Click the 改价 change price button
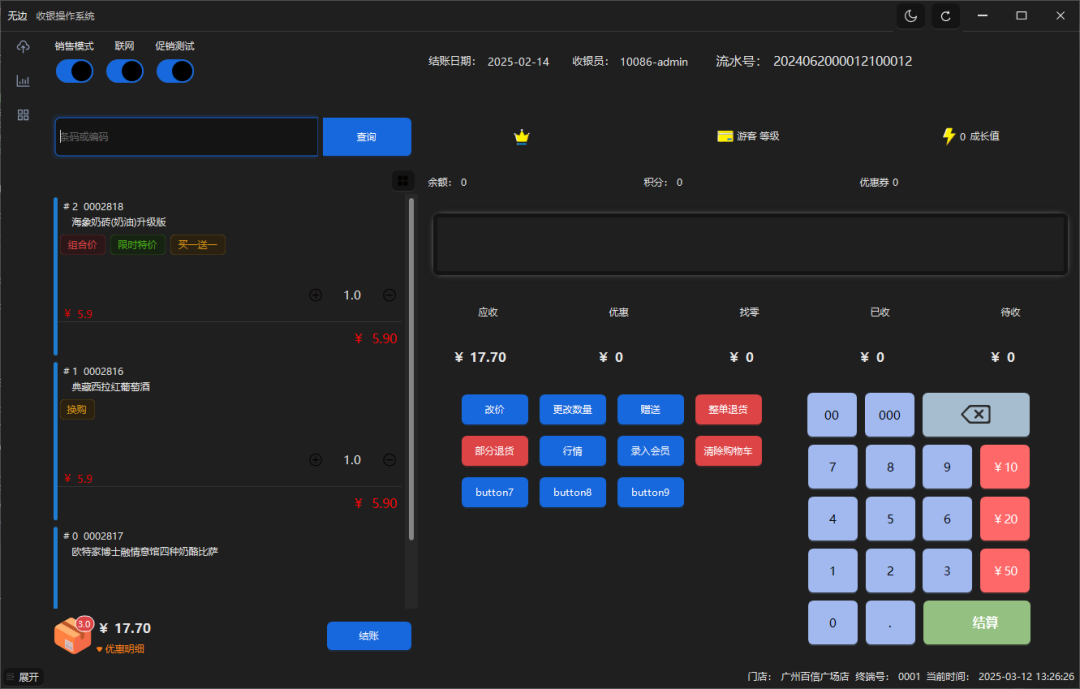 (x=495, y=409)
